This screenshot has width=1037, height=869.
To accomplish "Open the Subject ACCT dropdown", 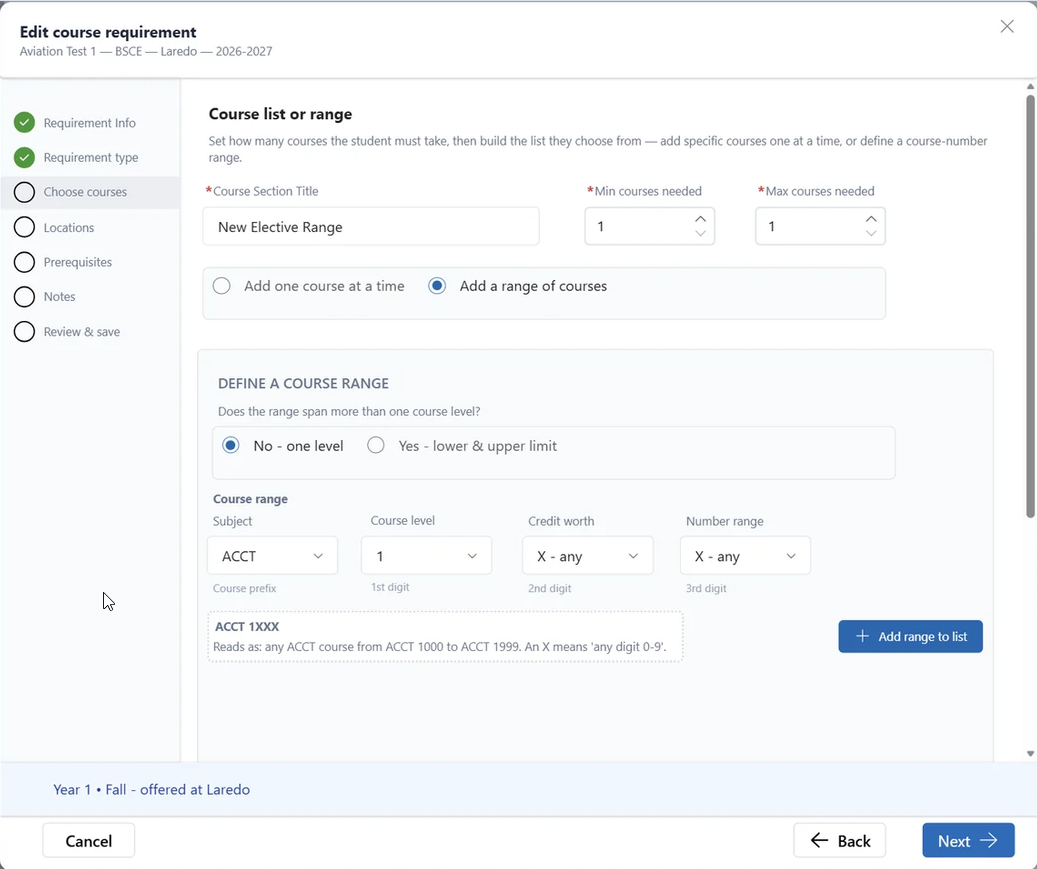I will [x=272, y=556].
